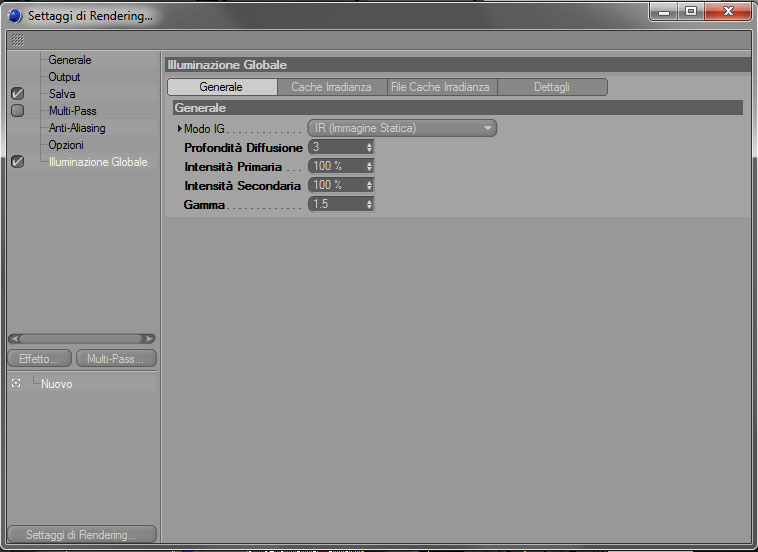
Task: Open the Modo IG dropdown menu
Action: 402,128
